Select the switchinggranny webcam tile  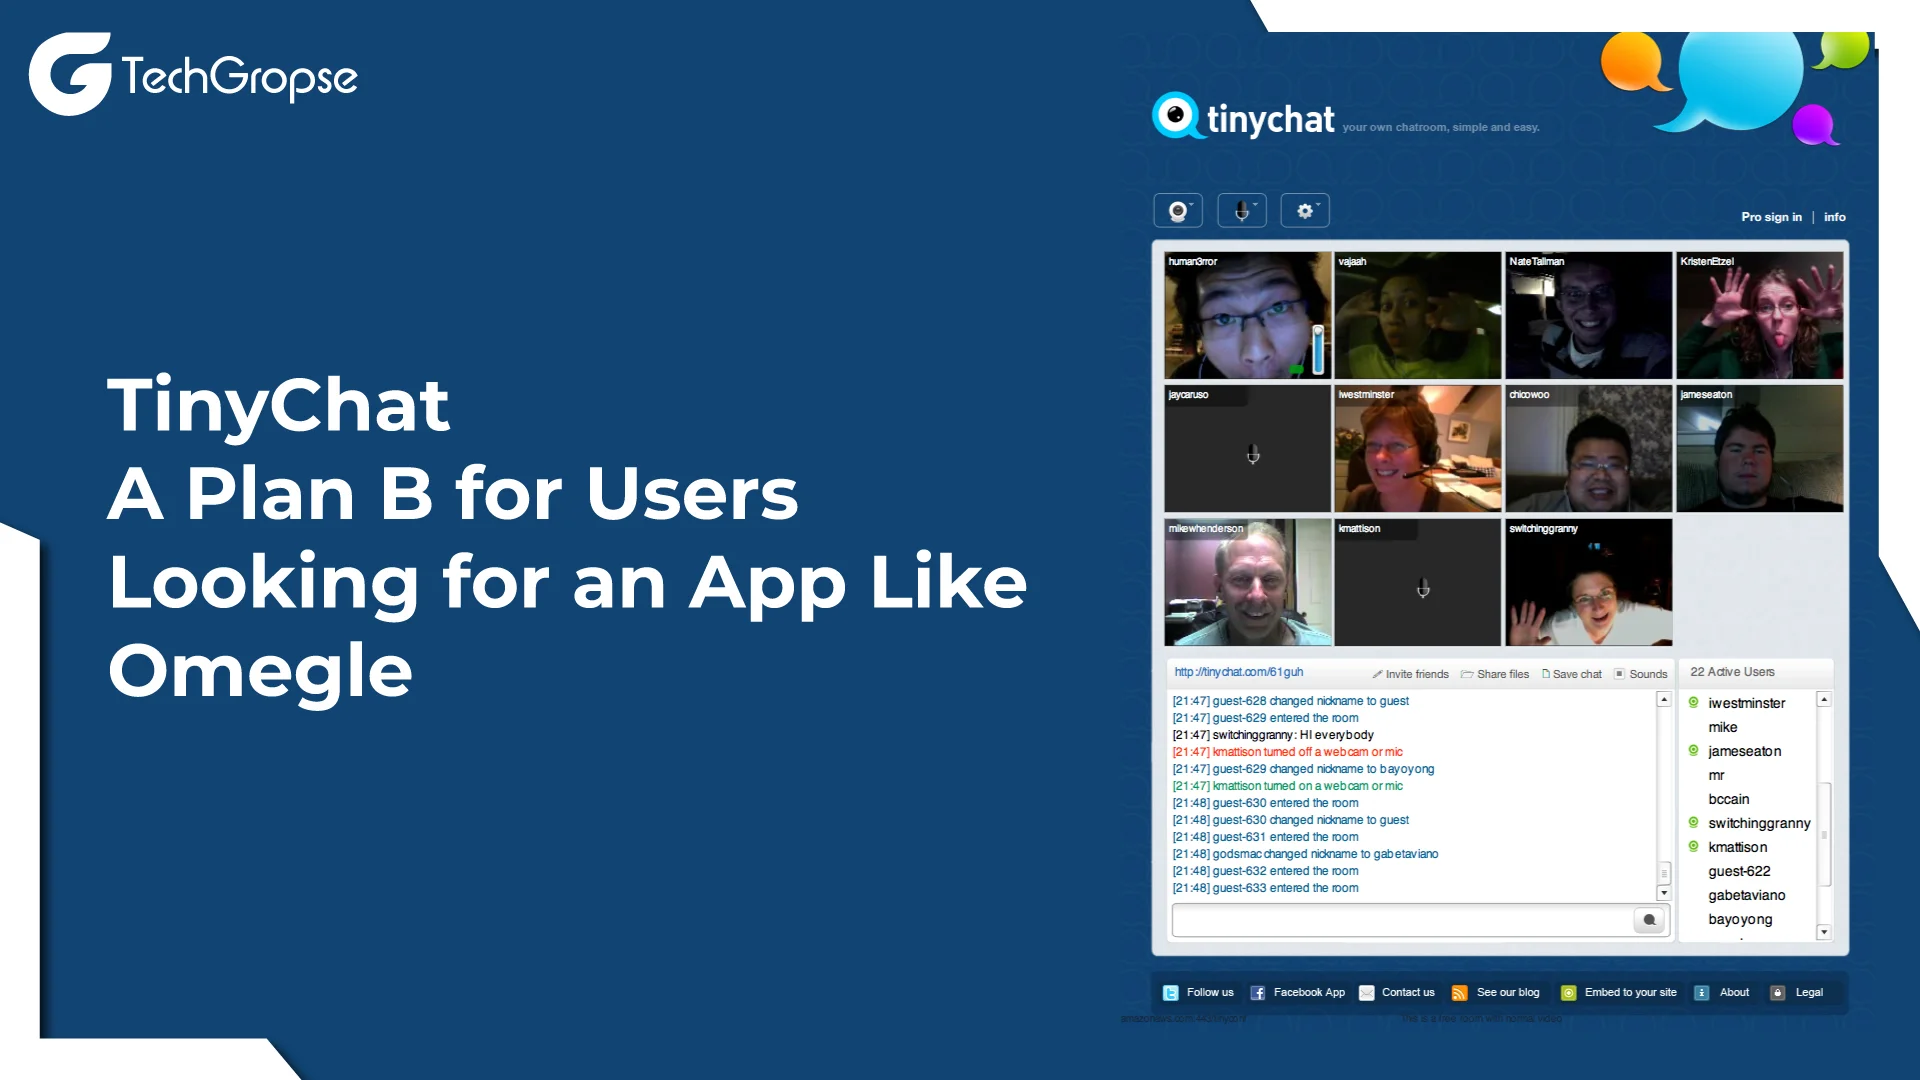(1588, 582)
